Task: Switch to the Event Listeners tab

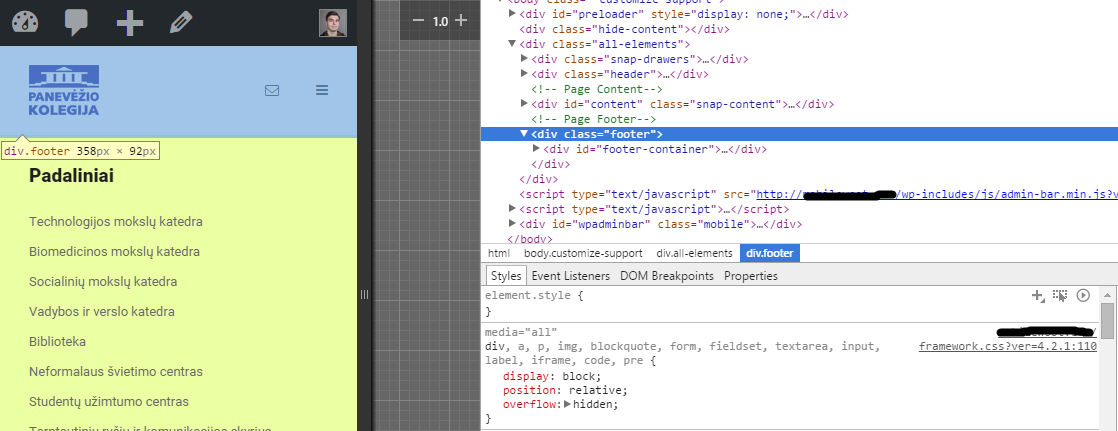Action: coord(570,275)
